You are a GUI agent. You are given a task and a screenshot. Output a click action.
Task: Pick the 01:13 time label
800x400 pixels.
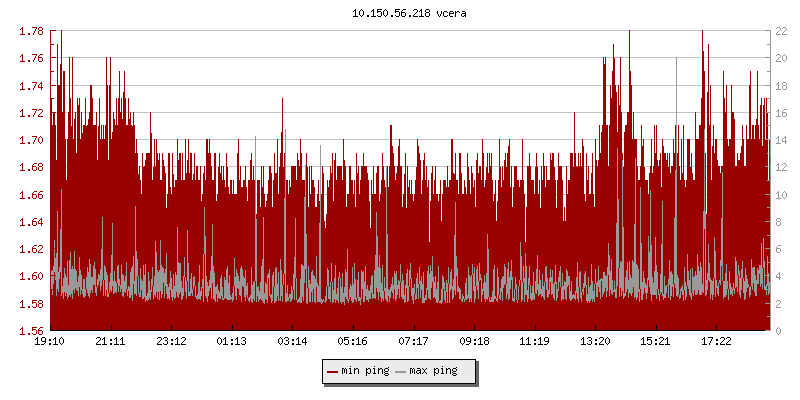232,342
